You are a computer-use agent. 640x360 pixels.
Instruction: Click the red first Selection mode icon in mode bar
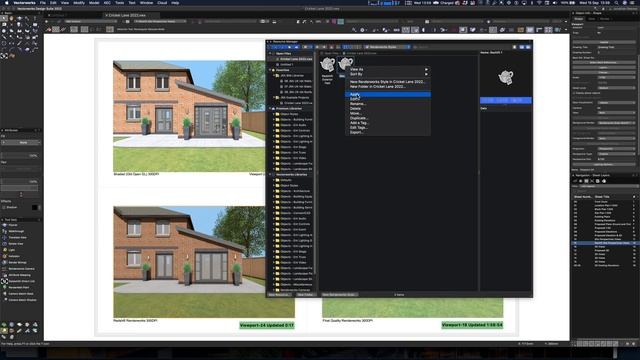[x=49, y=29]
